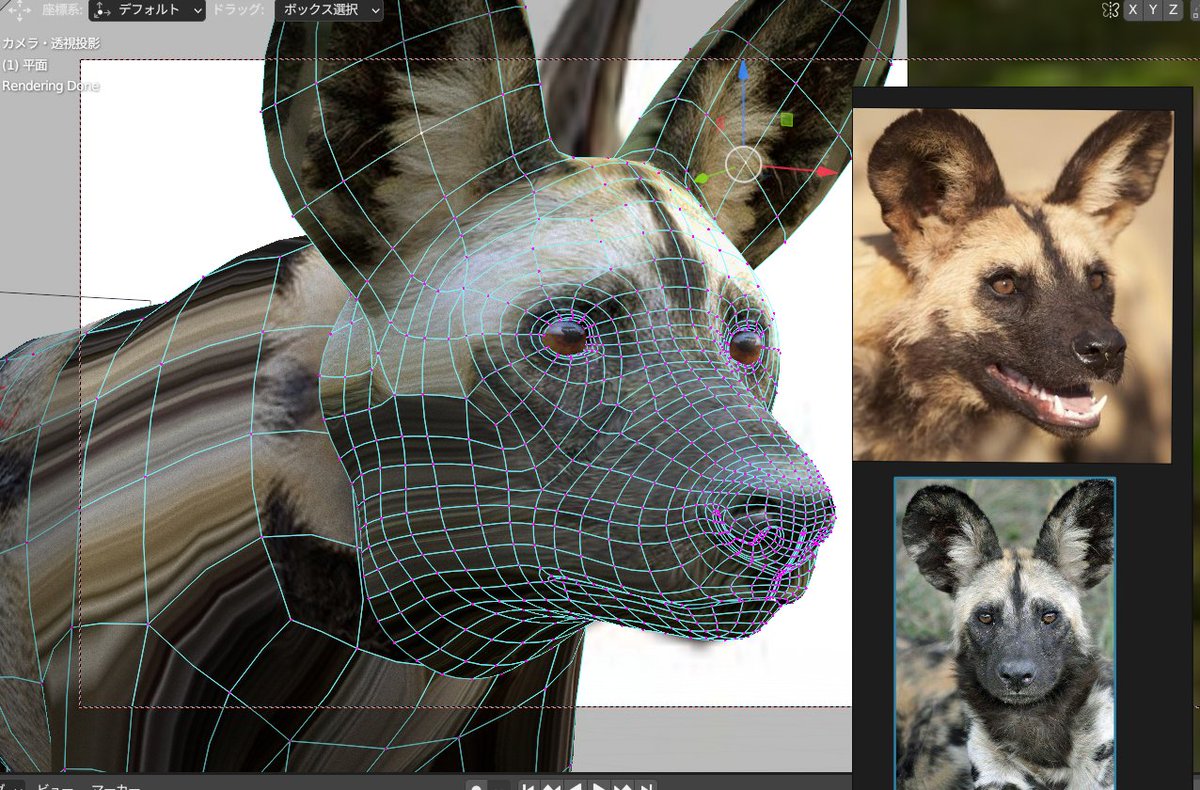This screenshot has width=1200, height=790.
Task: Jump to the previous keyframe
Action: (552, 786)
